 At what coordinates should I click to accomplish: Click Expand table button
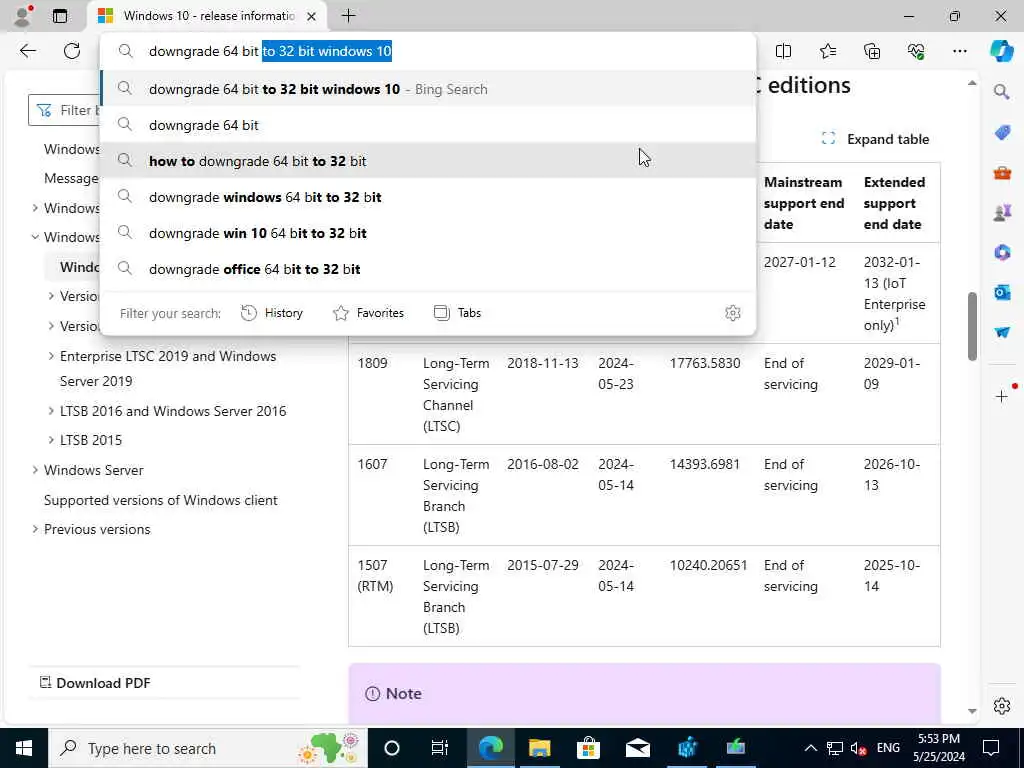pos(875,139)
